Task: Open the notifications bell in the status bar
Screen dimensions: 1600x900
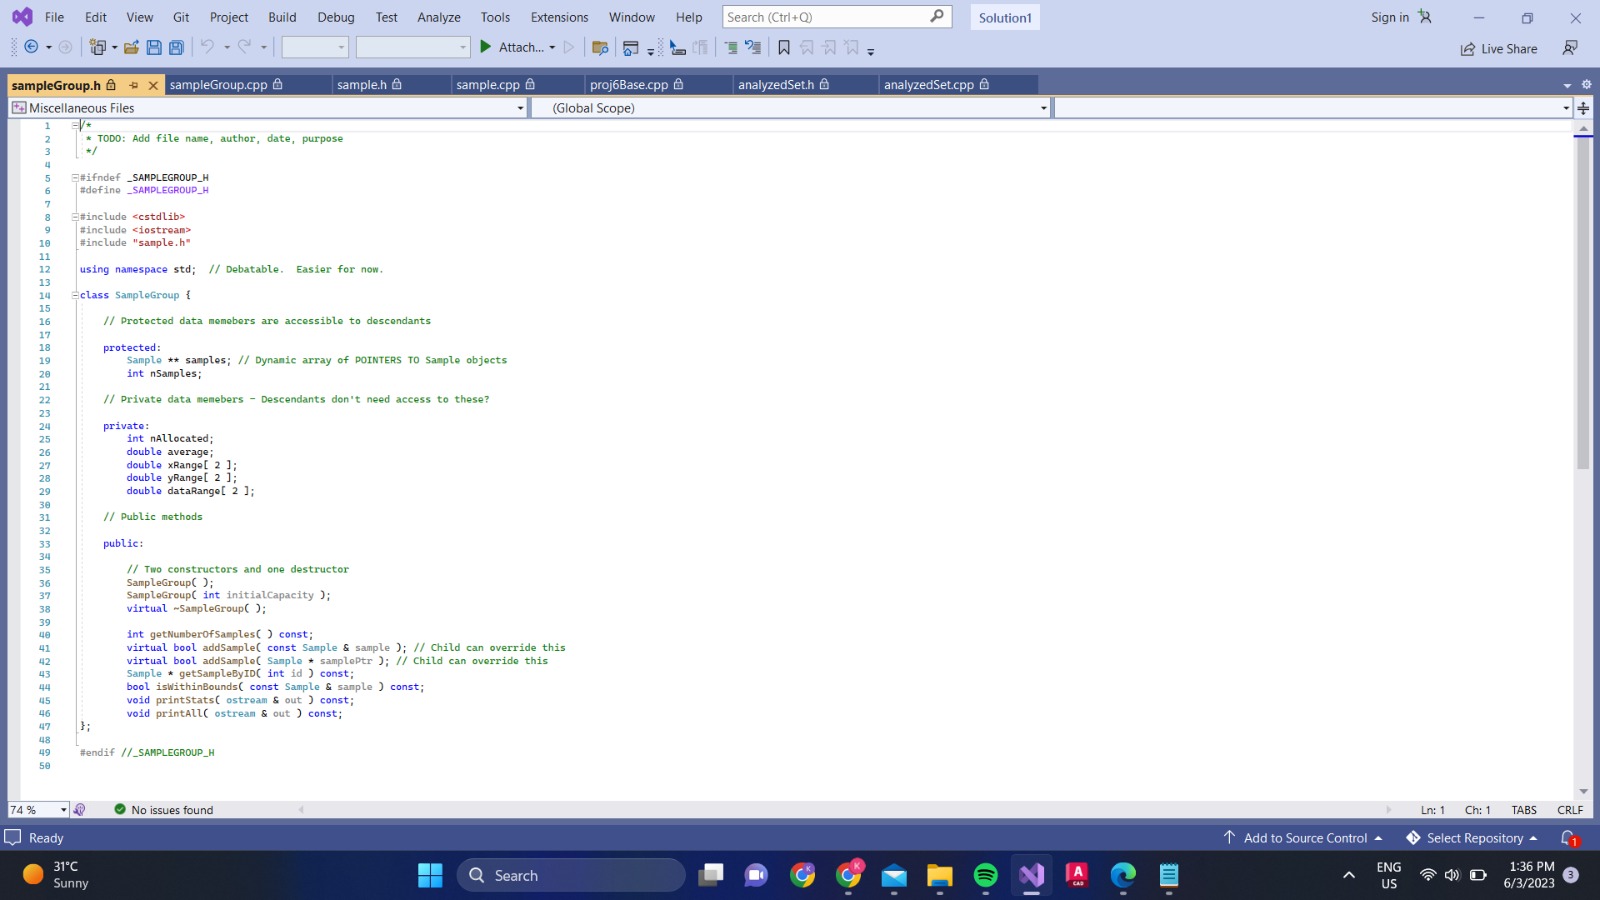Action: click(x=1569, y=838)
